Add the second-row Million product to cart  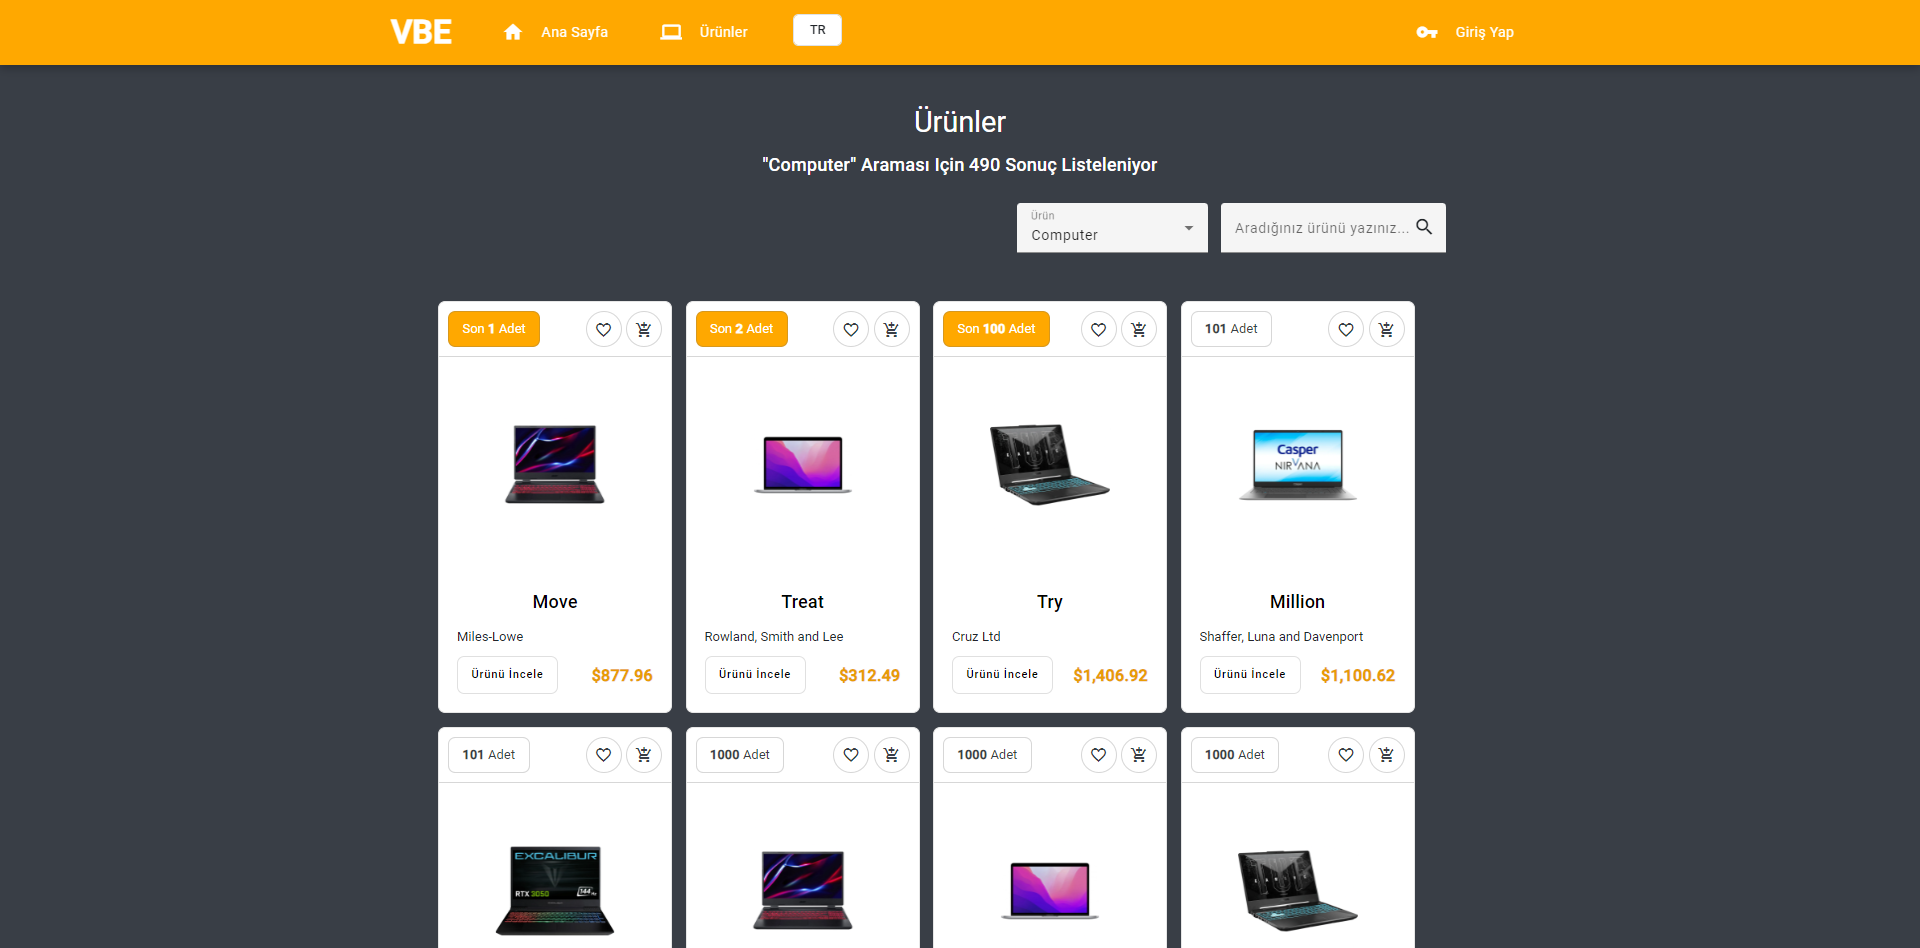pyautogui.click(x=1387, y=755)
